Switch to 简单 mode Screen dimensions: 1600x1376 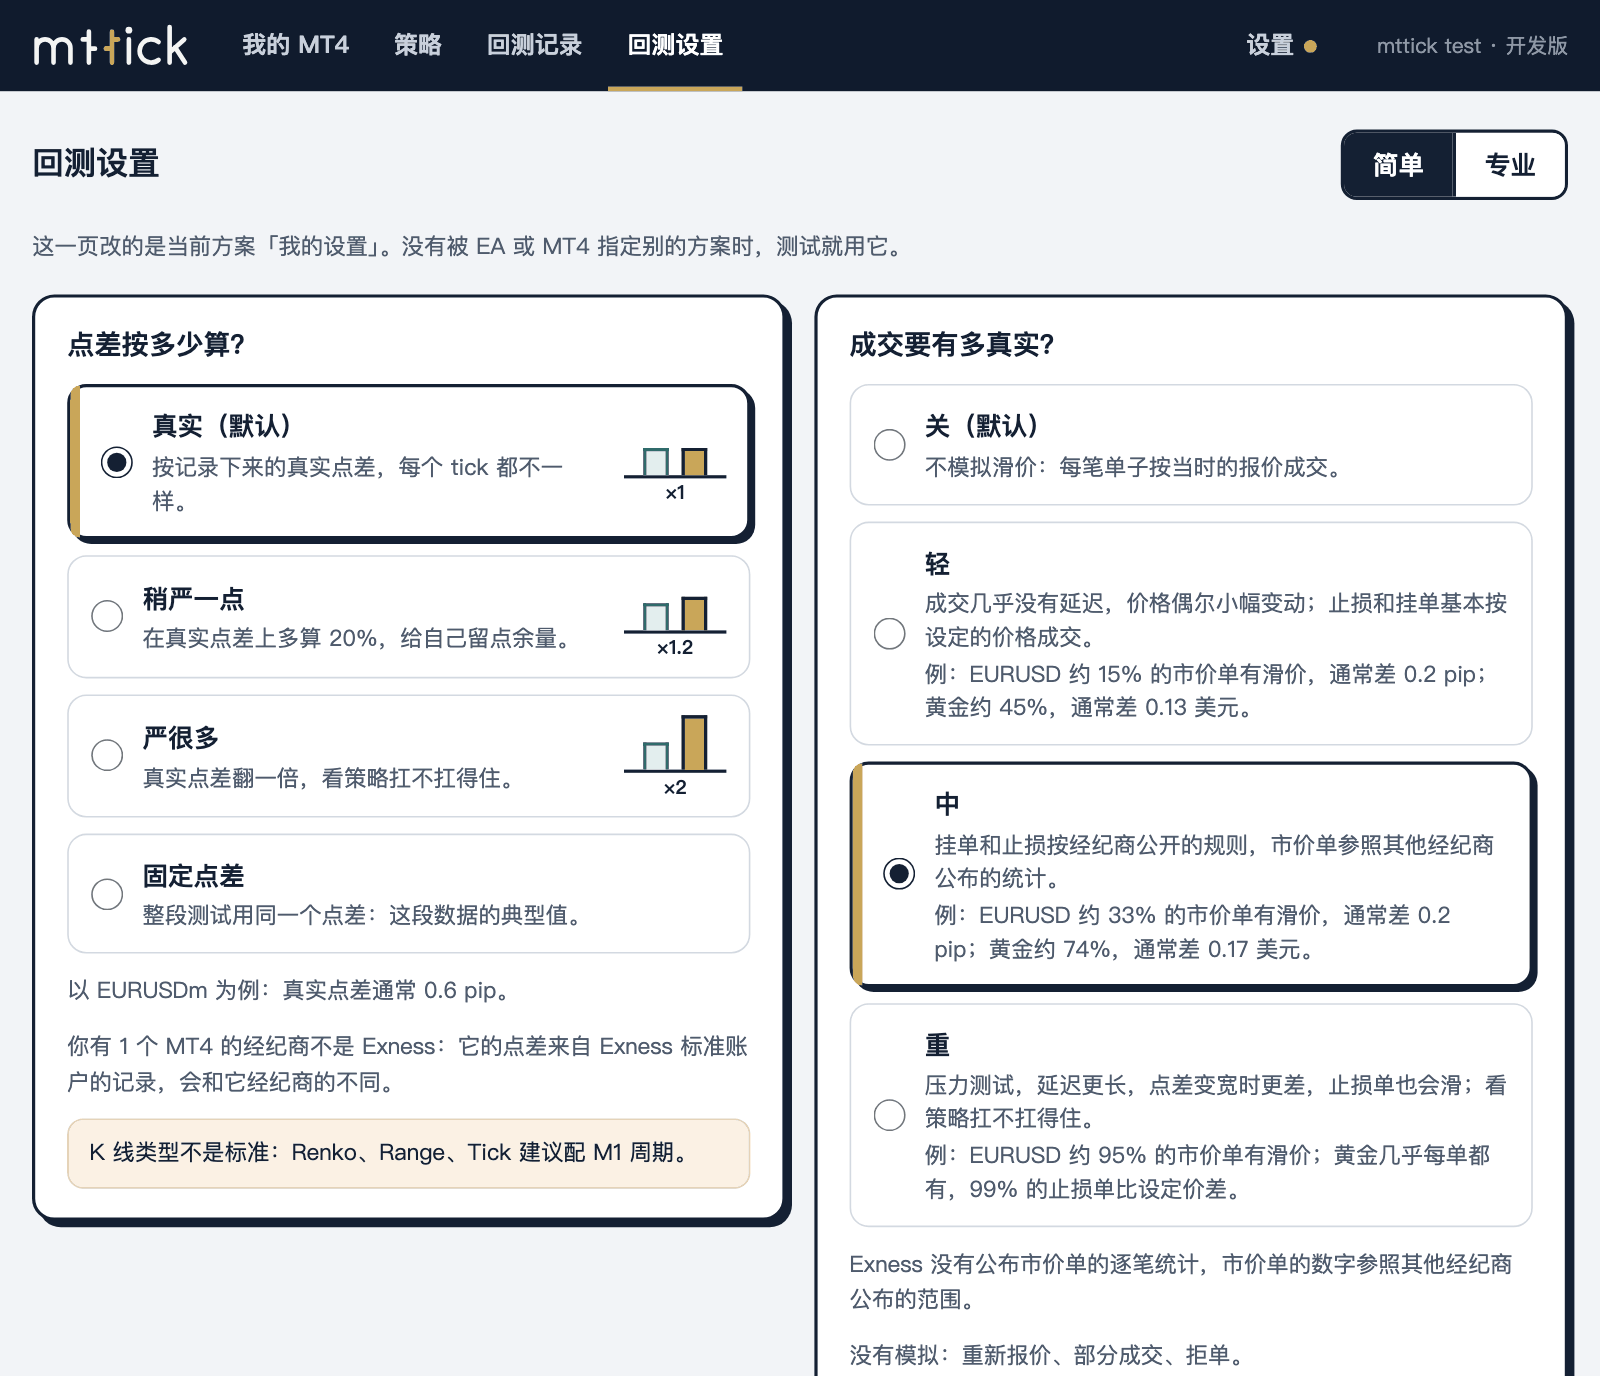[x=1398, y=165]
